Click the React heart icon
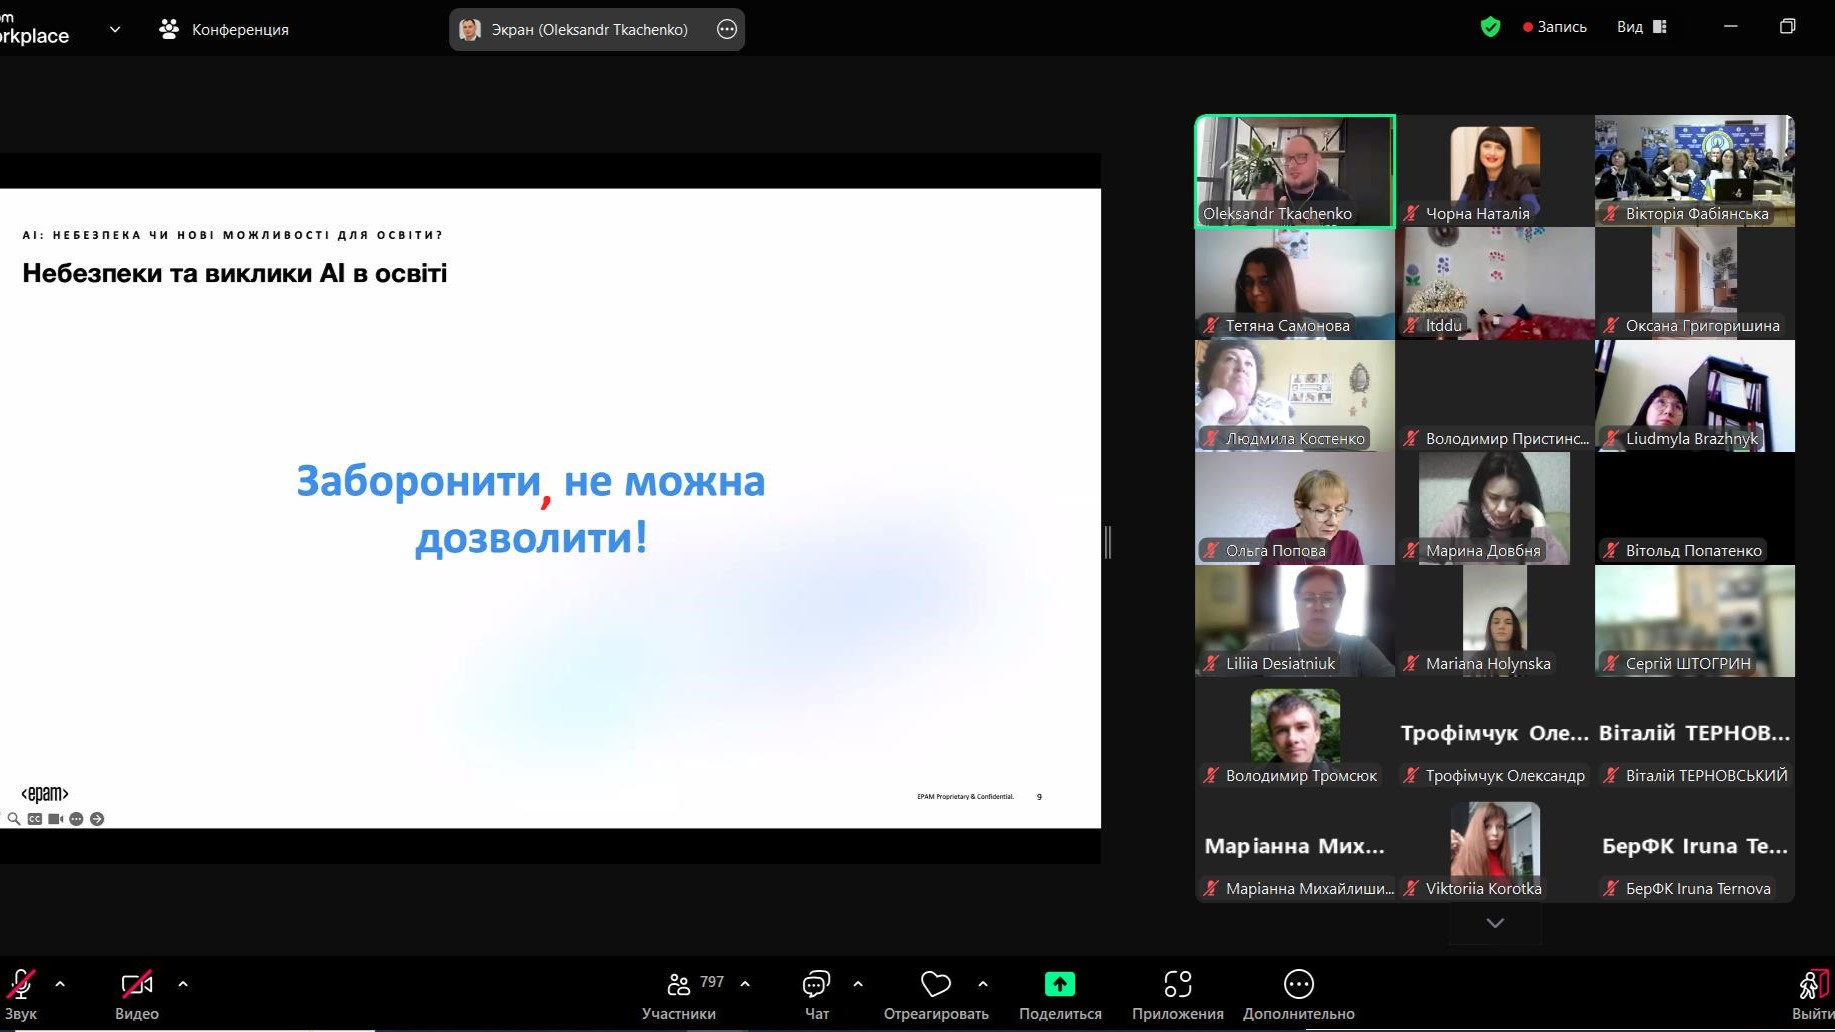The width and height of the screenshot is (1835, 1032). click(x=935, y=985)
